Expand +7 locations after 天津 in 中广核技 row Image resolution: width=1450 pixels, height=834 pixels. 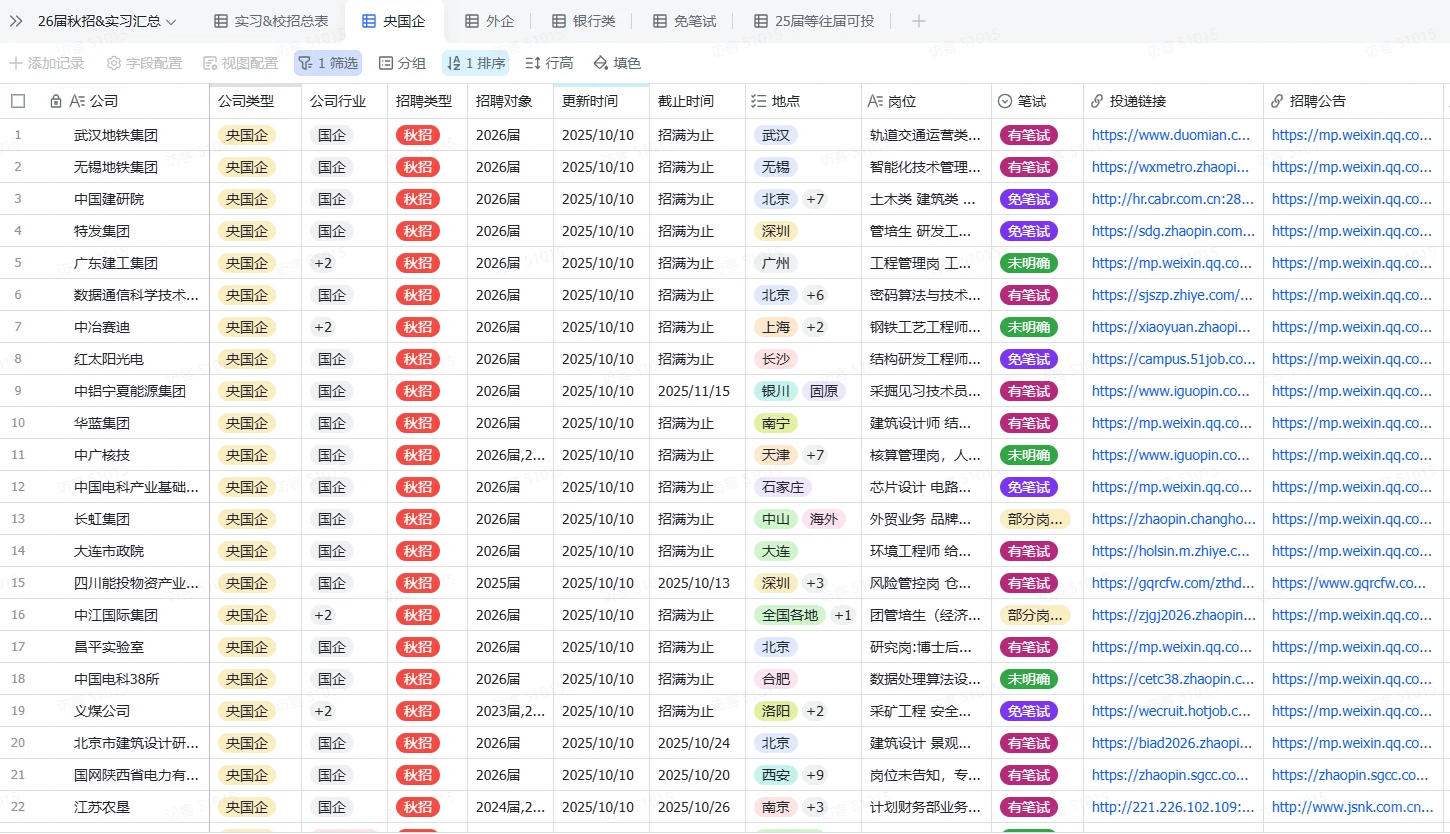815,455
